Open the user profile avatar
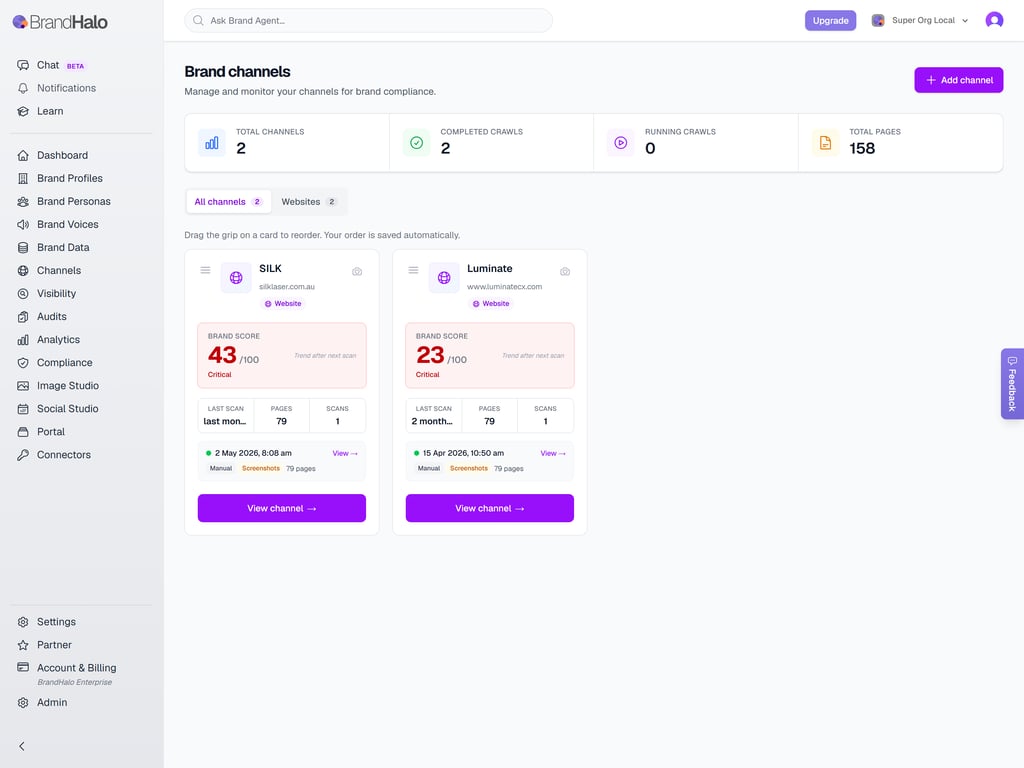1024x768 pixels. pos(994,20)
